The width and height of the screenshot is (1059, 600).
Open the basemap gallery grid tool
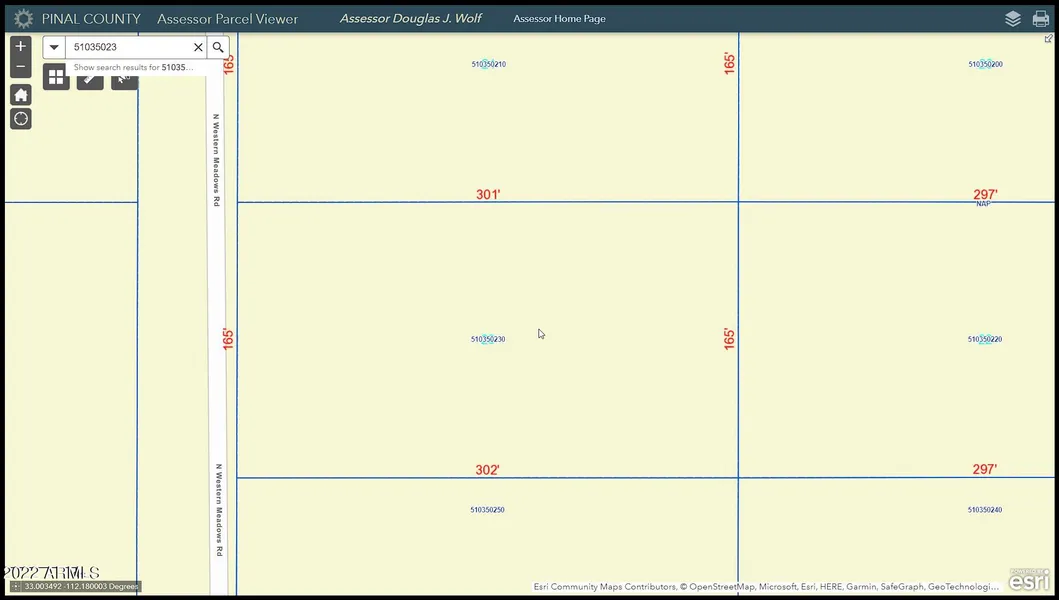(x=56, y=77)
